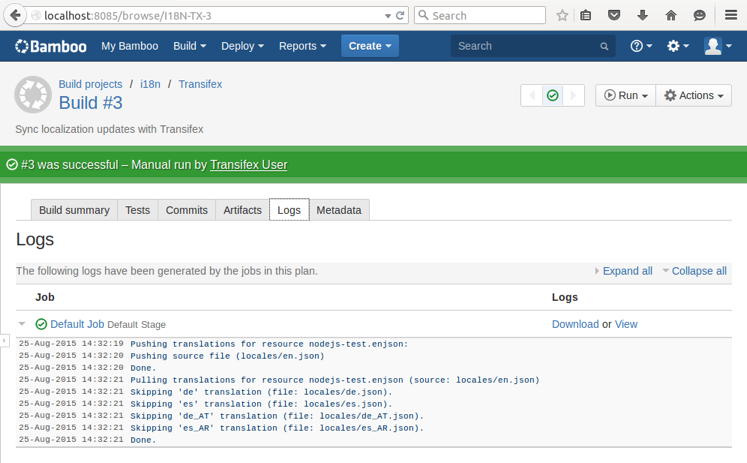This screenshot has width=747, height=463.
Task: Click the Bamboo logo
Action: pos(50,46)
